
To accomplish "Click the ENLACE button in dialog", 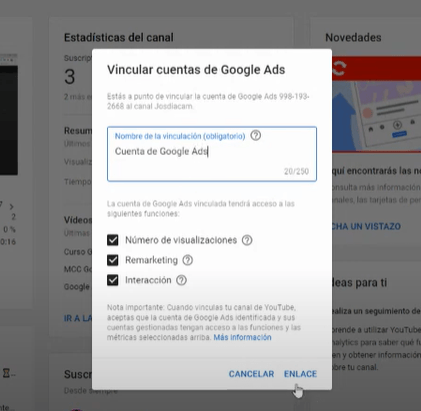I will click(300, 374).
